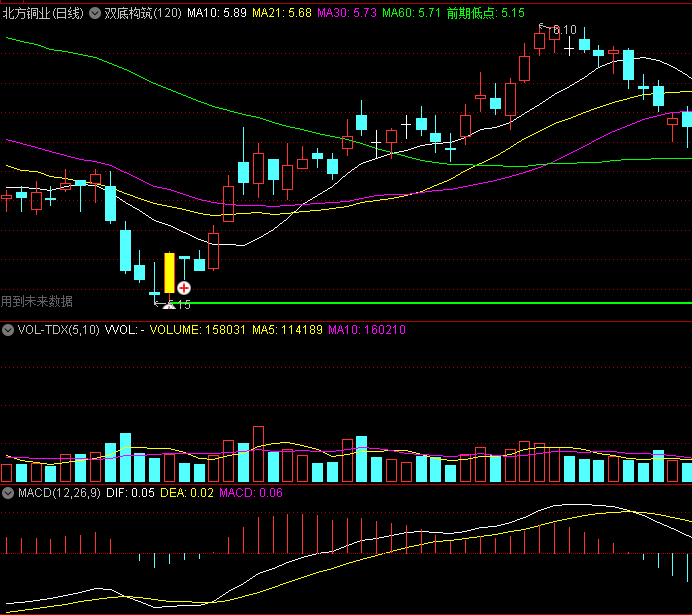The width and height of the screenshot is (692, 615).
Task: Select the VOLUME: 158031 value
Action: [197, 330]
